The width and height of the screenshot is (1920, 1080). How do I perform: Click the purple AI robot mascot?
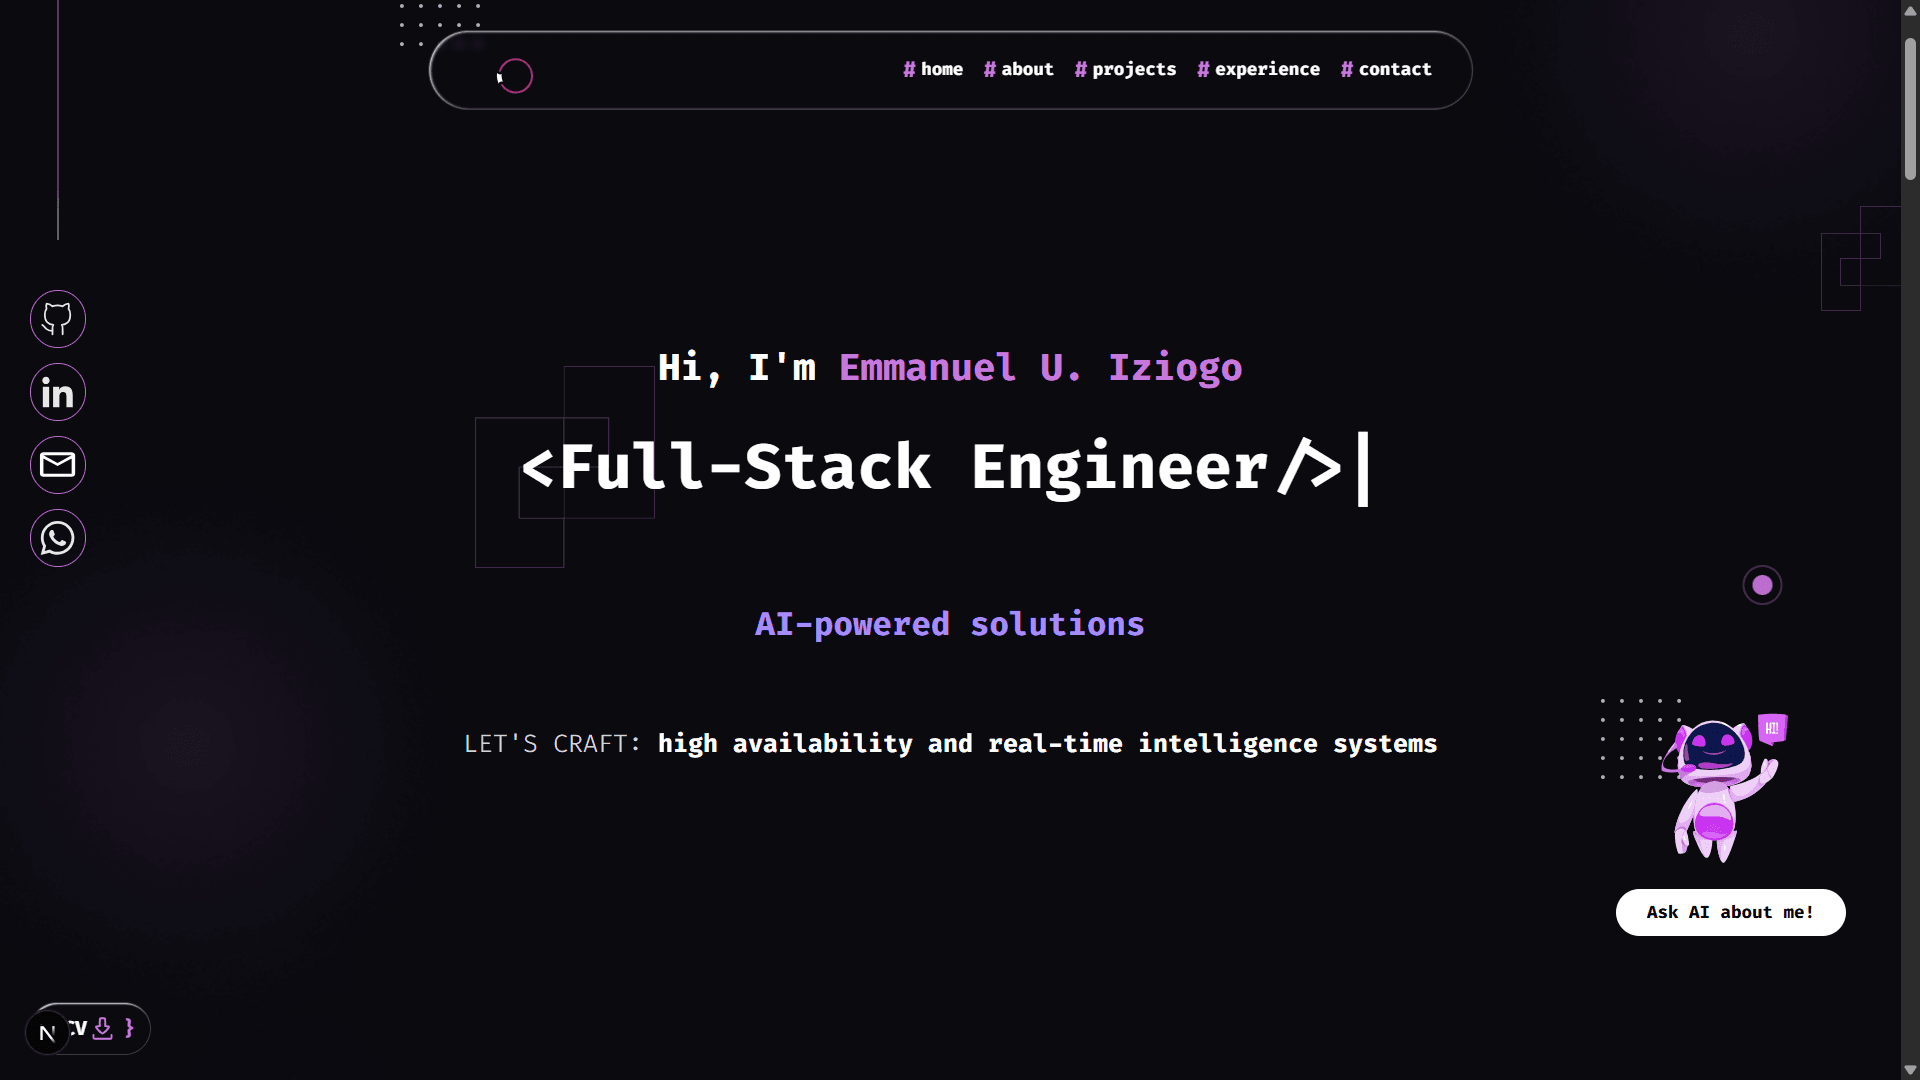pyautogui.click(x=1723, y=788)
